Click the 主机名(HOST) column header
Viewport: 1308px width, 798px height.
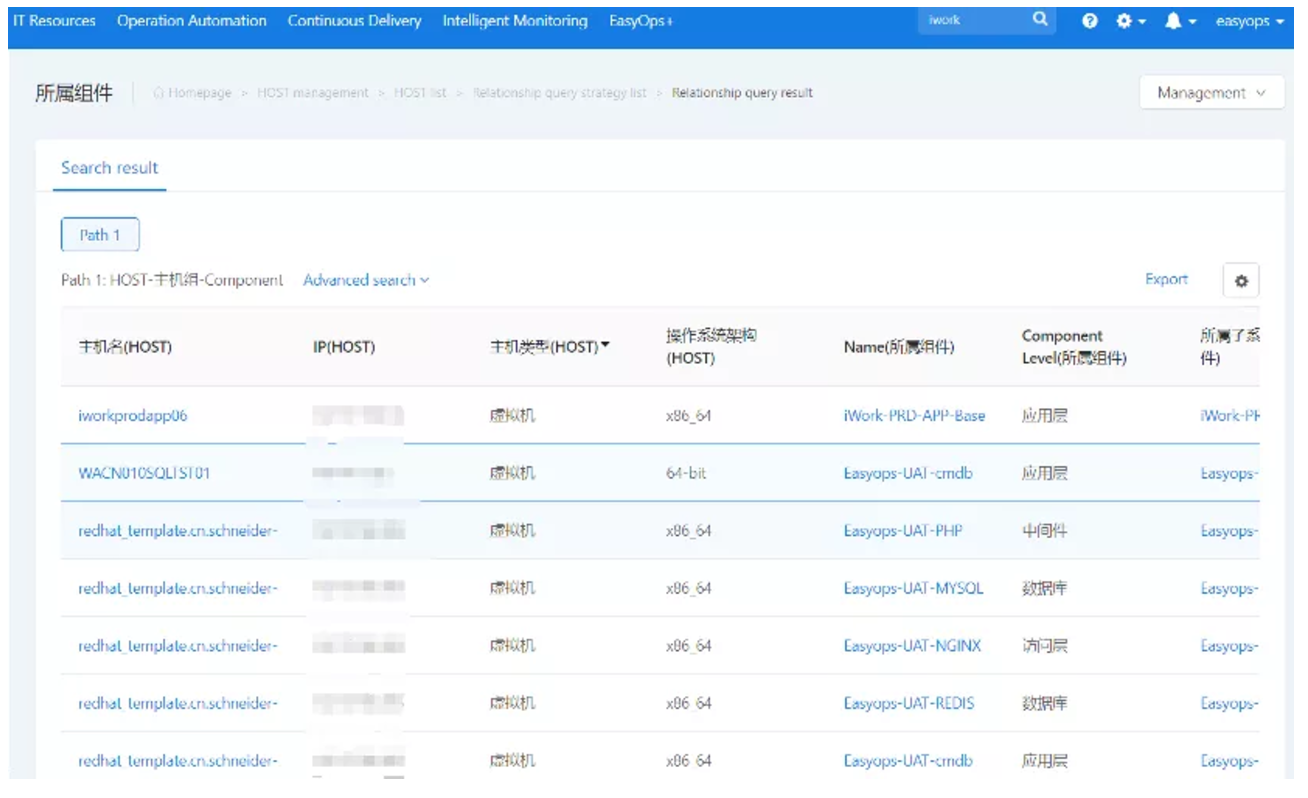tap(125, 347)
